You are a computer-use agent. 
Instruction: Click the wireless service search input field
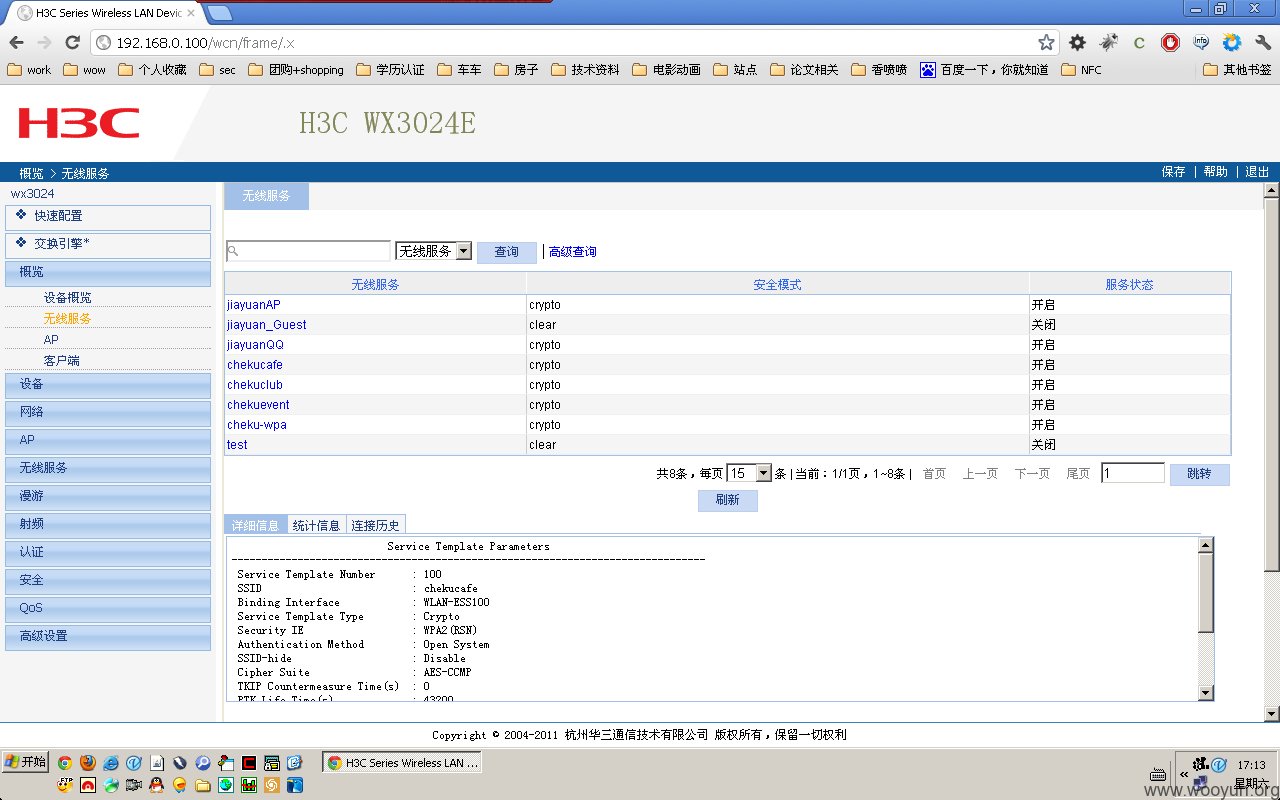click(308, 251)
